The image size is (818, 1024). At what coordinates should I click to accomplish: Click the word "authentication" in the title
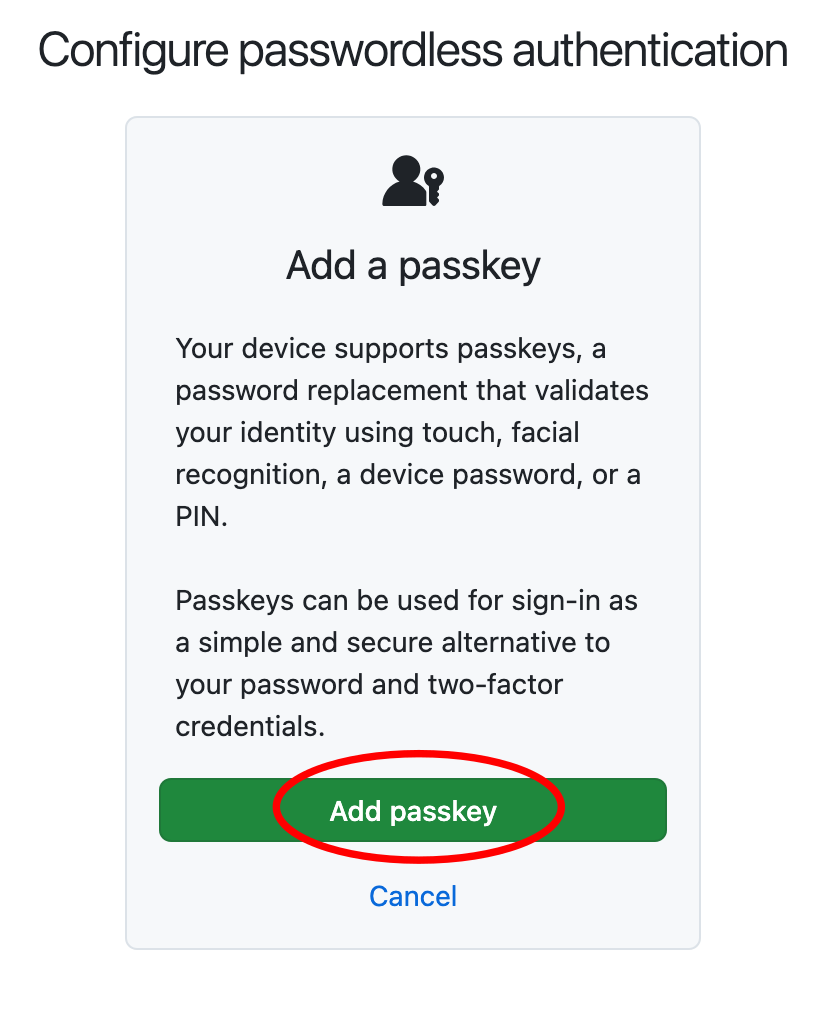point(650,50)
